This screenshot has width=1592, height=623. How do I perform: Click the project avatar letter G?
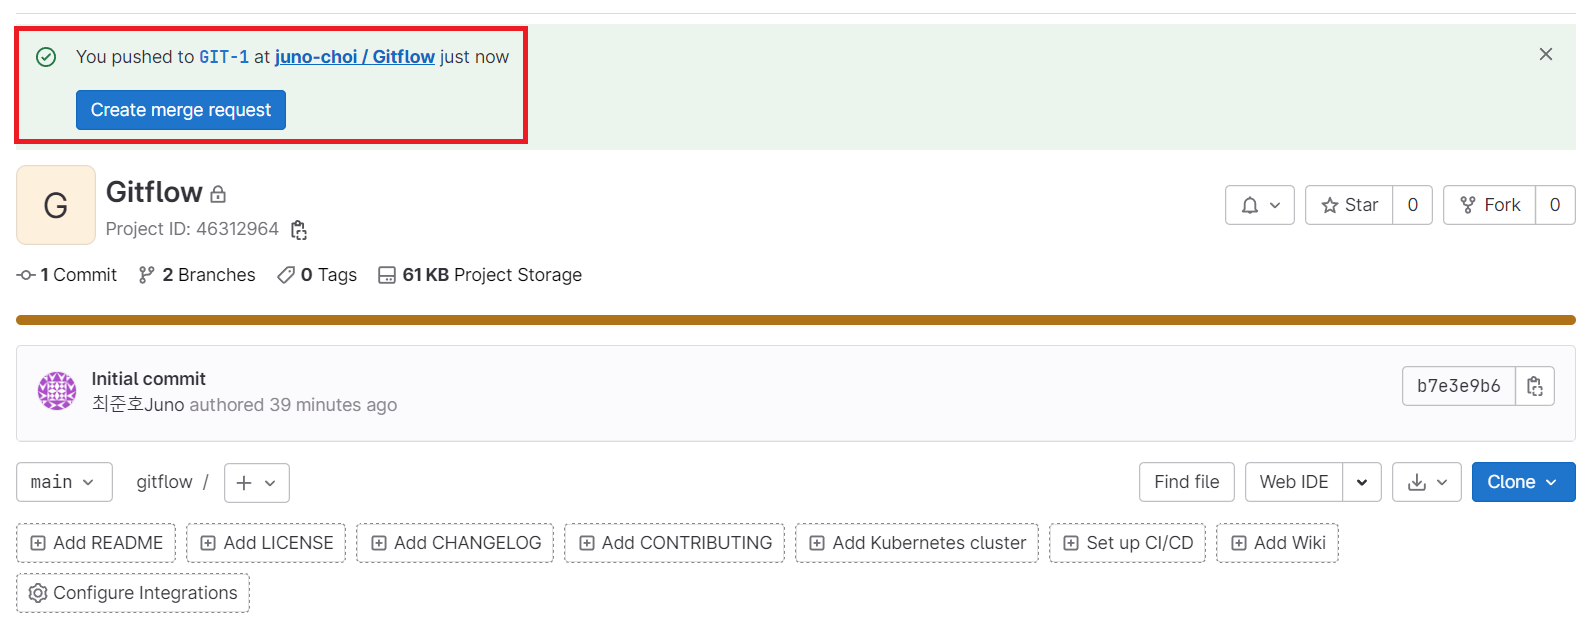point(55,205)
